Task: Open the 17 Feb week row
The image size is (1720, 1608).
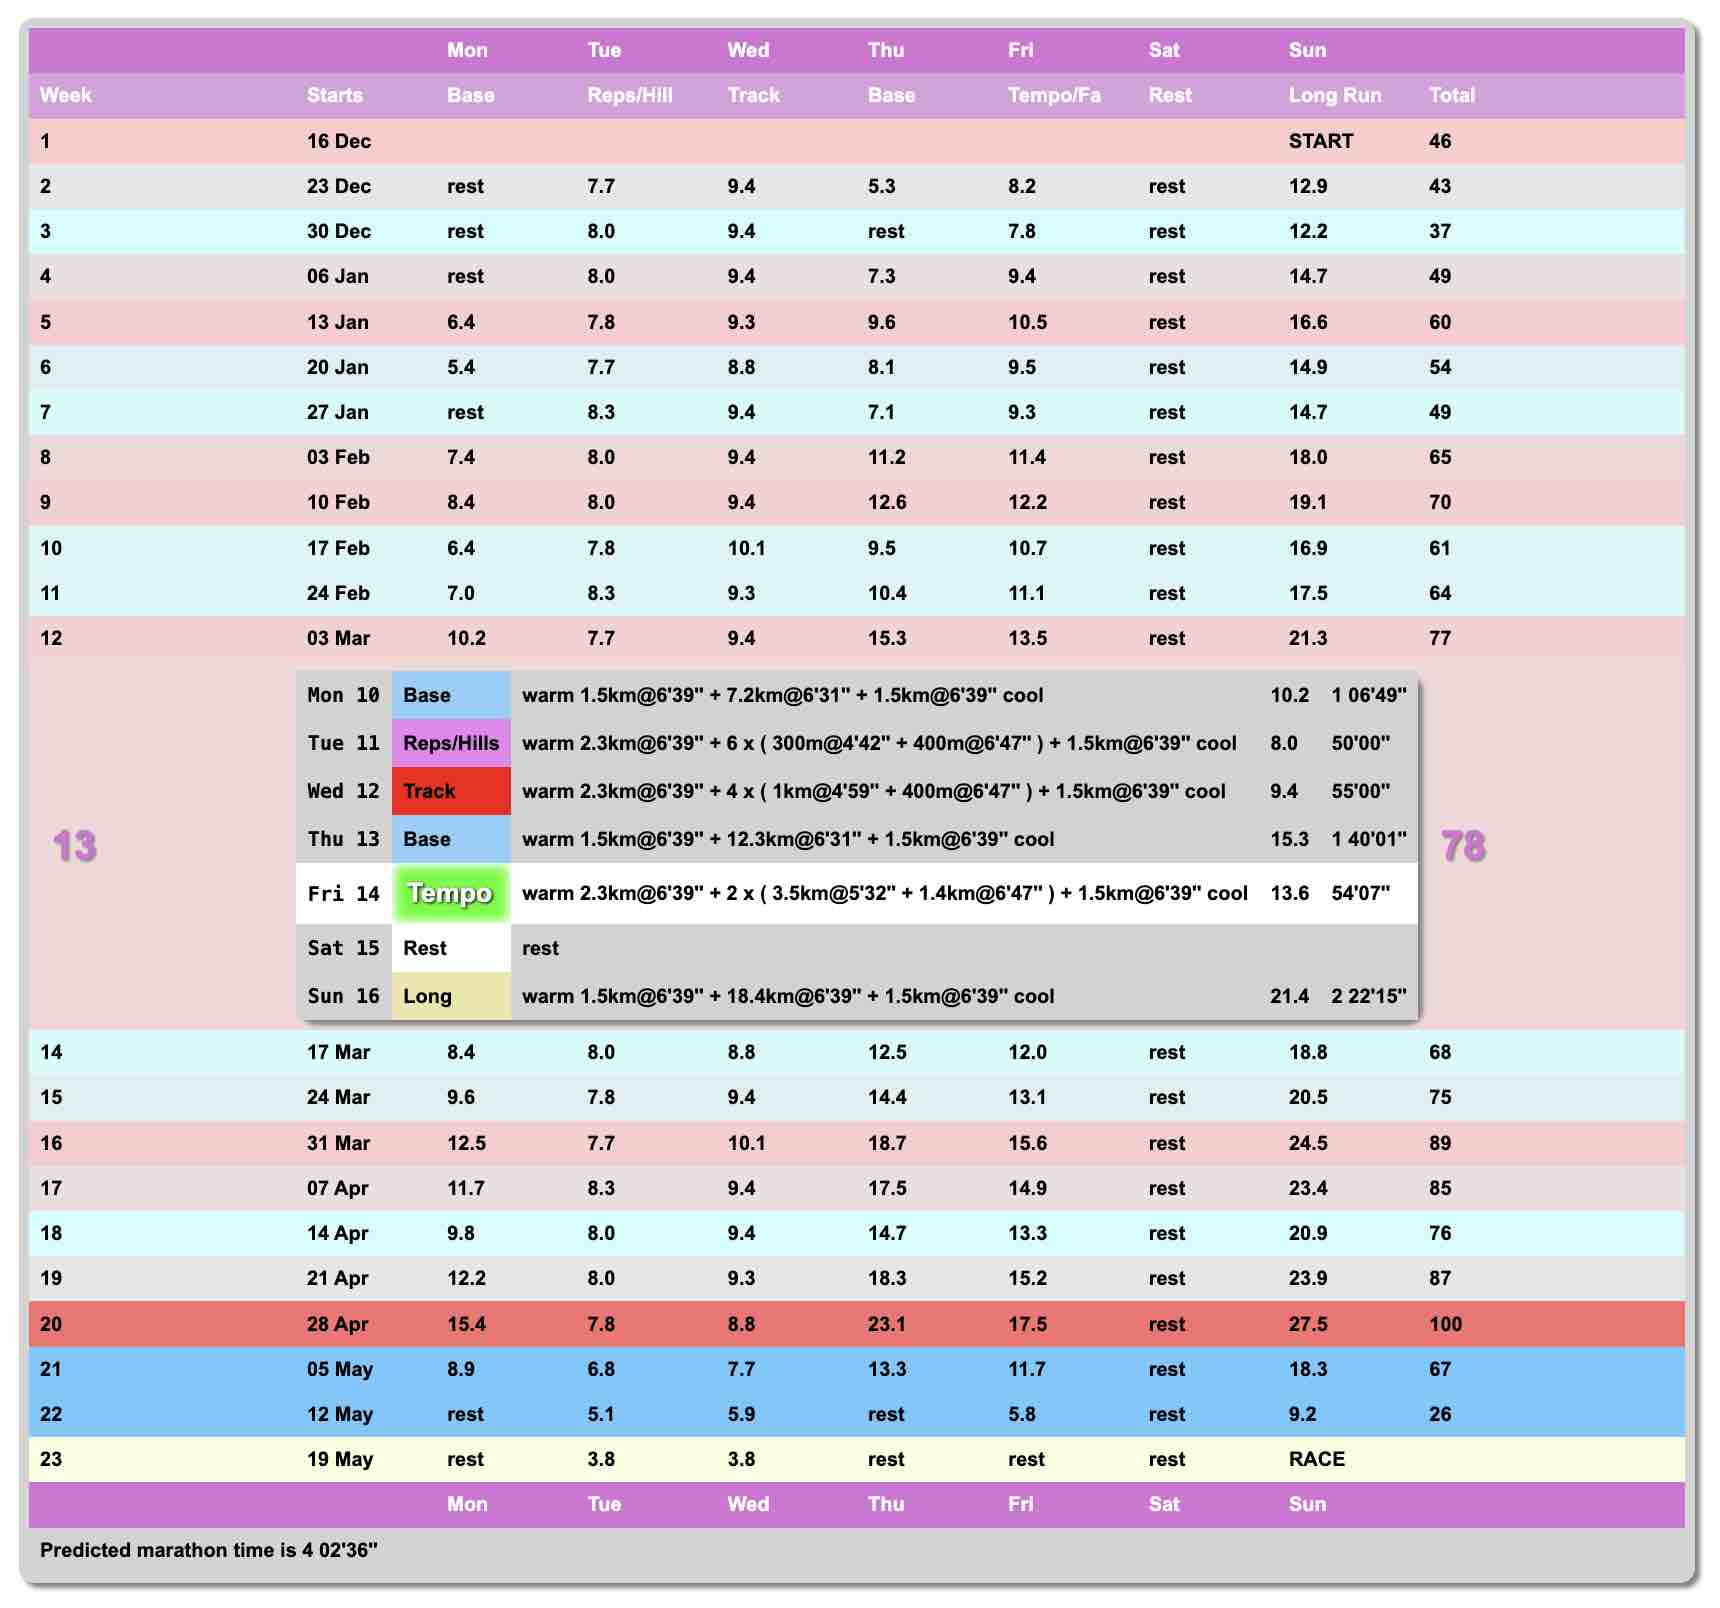Action: (857, 548)
